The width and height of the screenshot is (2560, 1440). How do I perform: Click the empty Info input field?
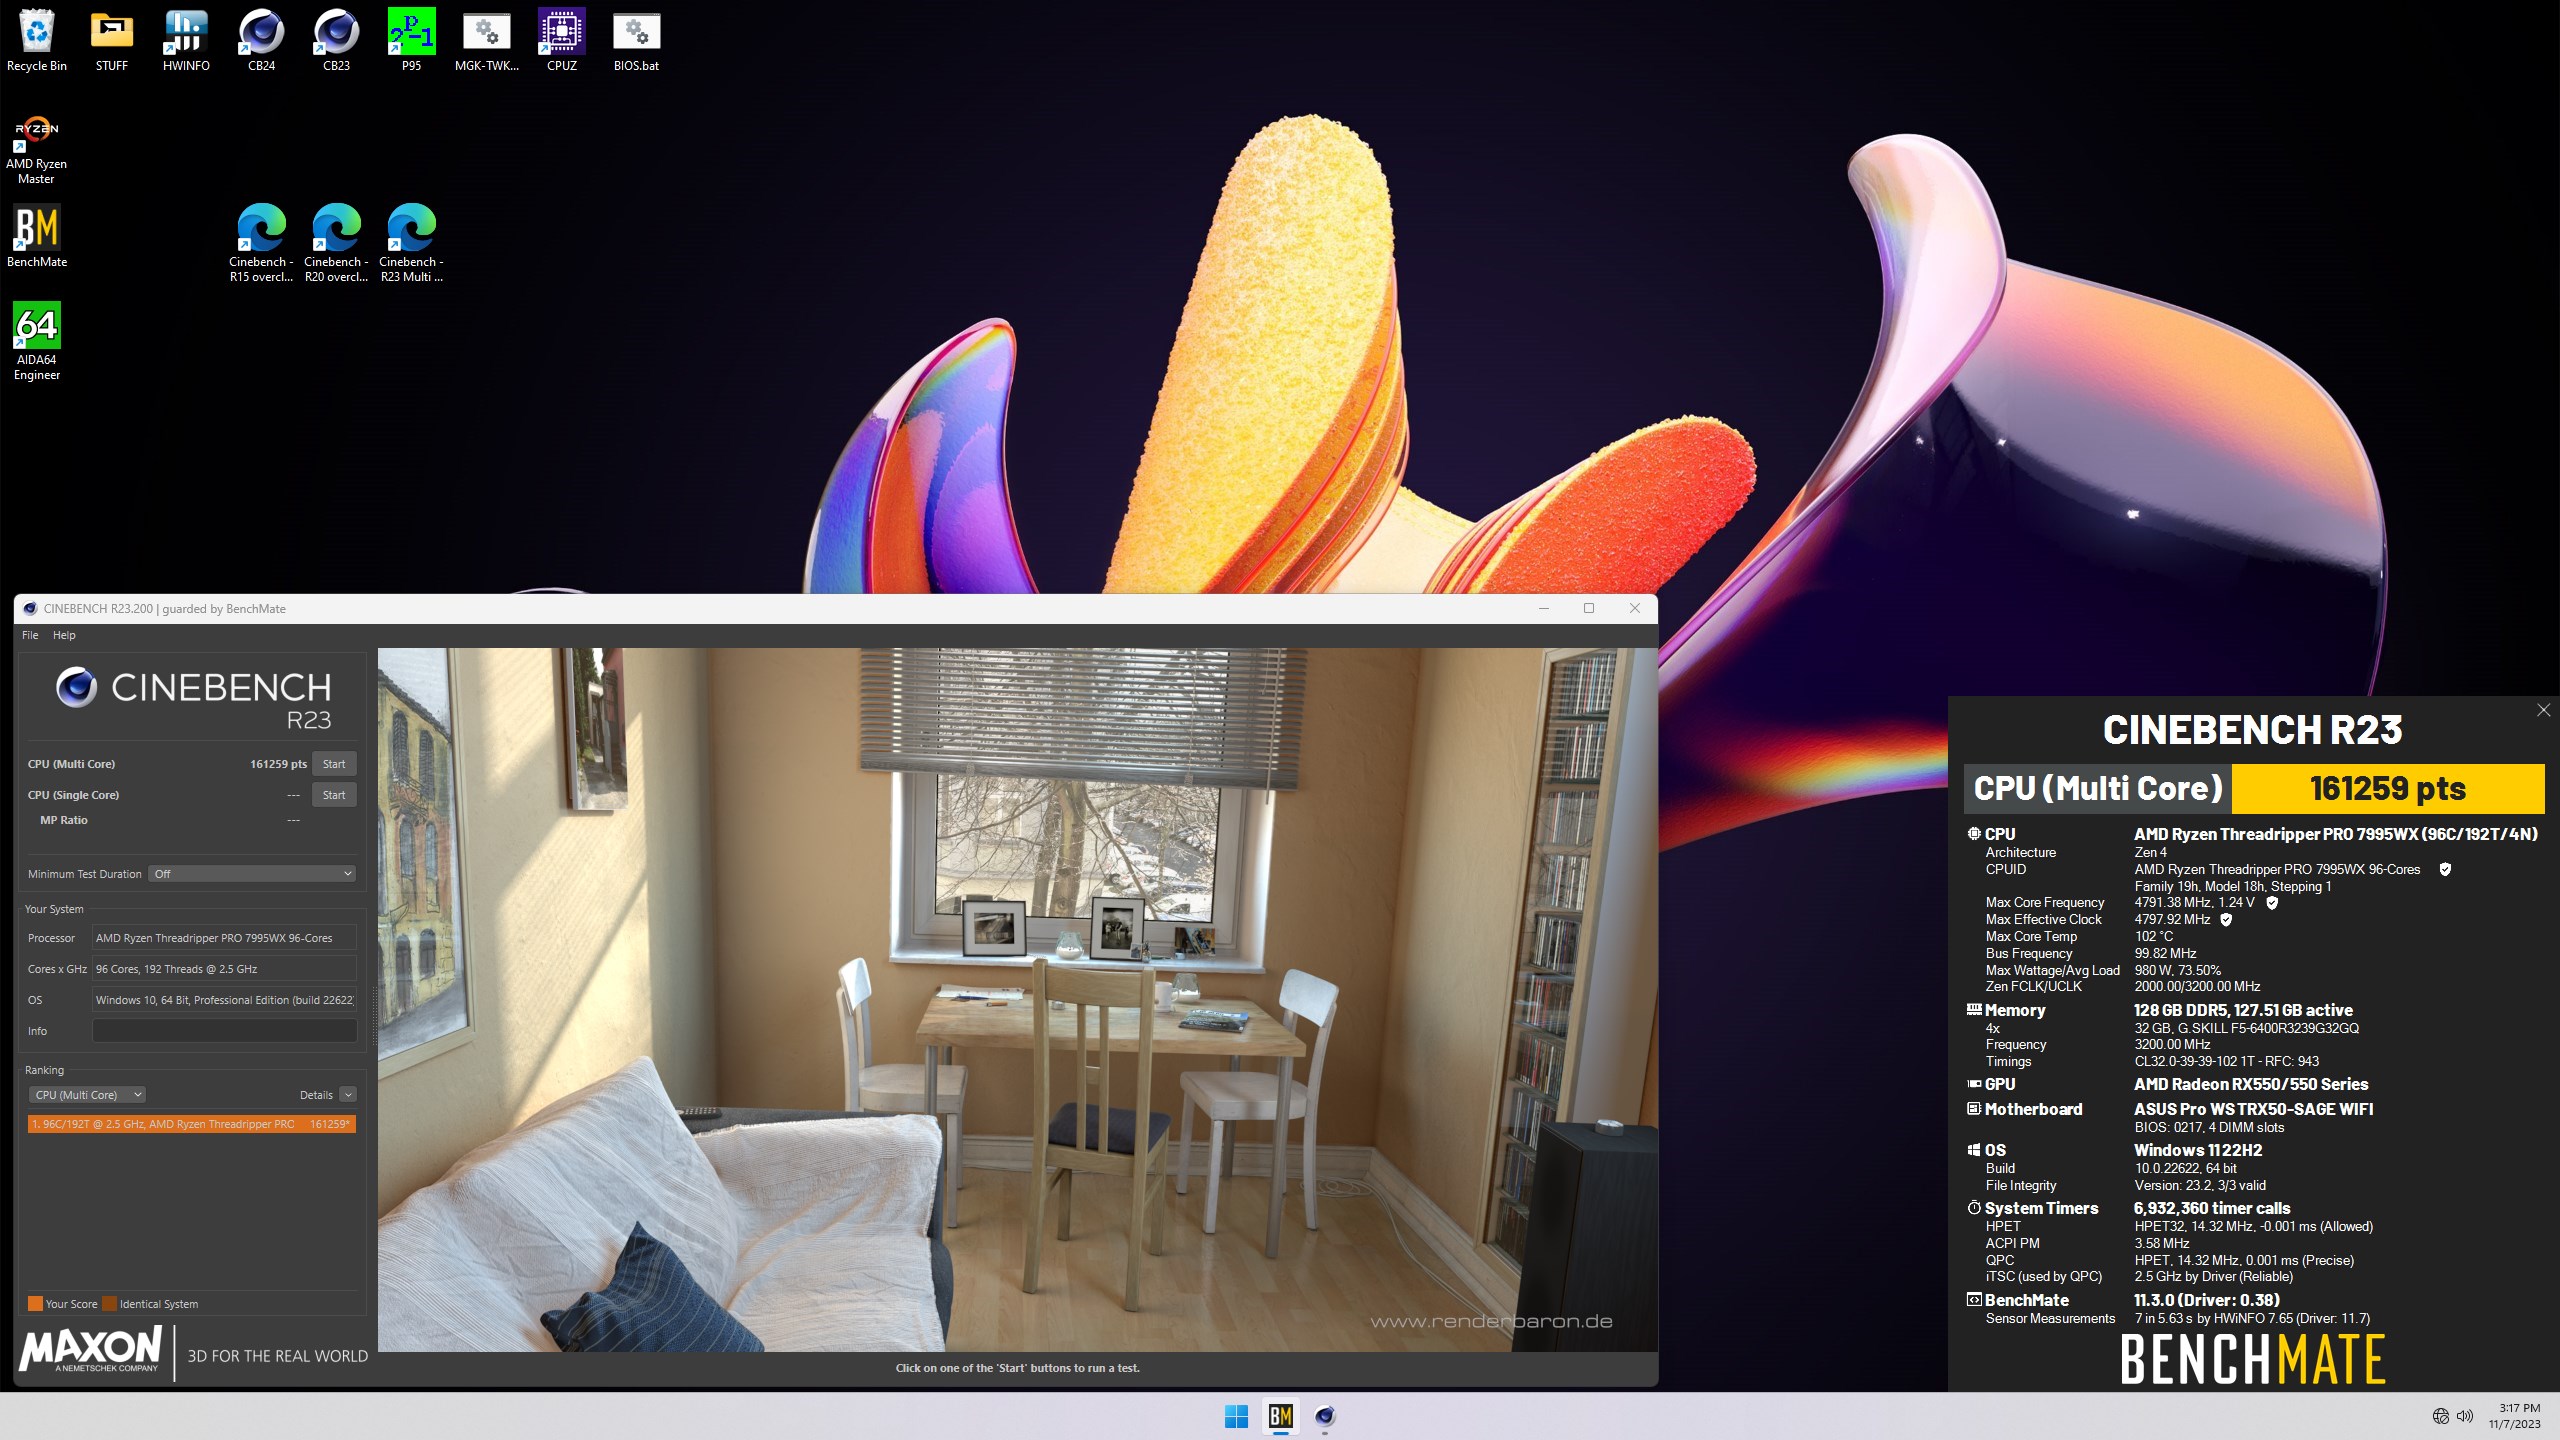coord(224,1031)
